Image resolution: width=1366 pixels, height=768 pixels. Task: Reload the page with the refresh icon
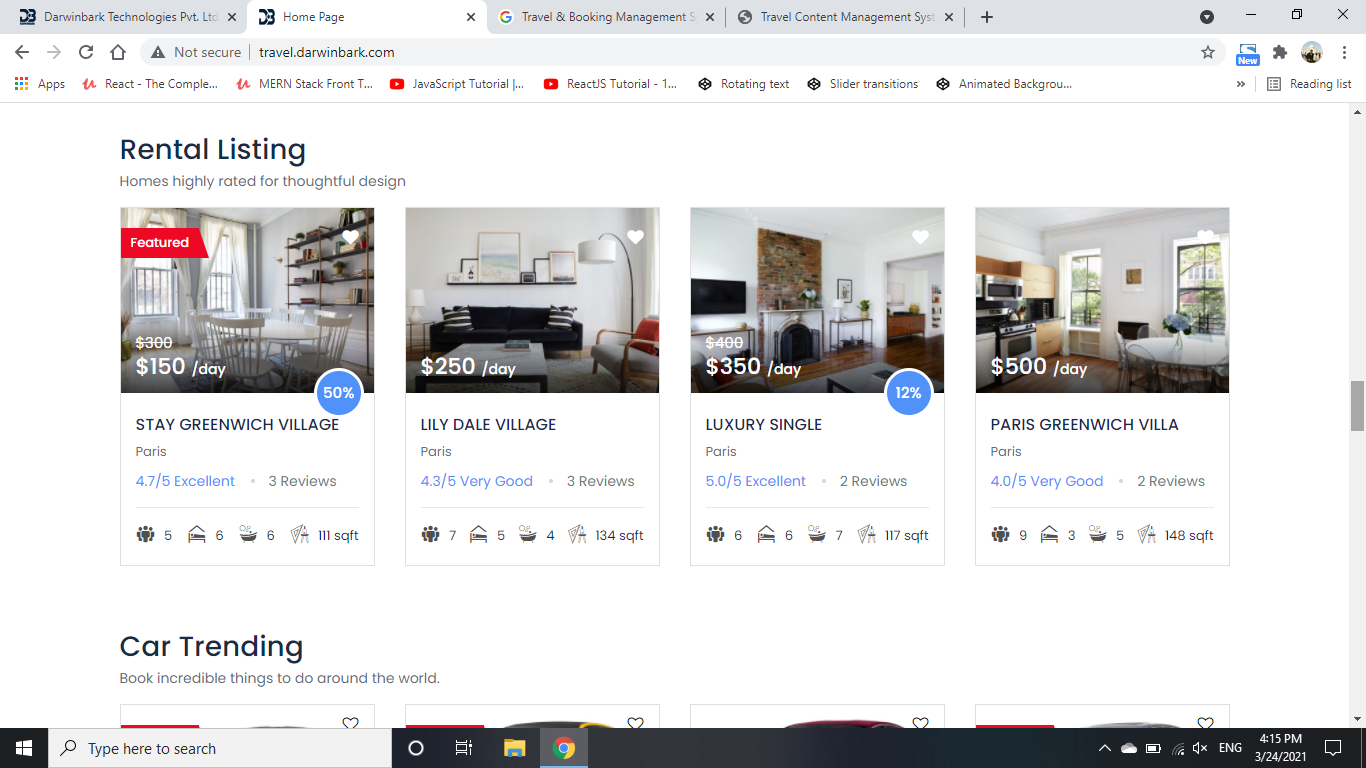86,52
